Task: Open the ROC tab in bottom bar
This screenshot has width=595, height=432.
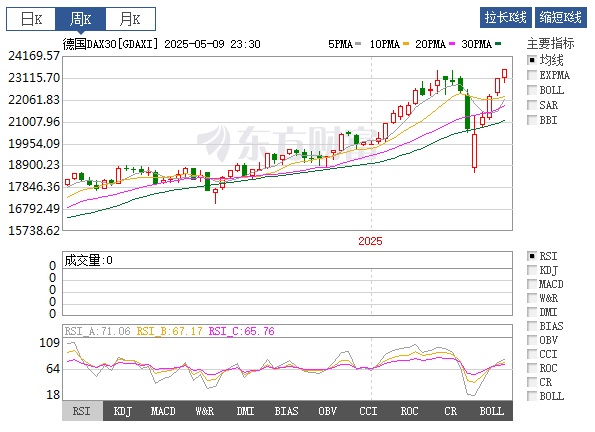Action: (409, 411)
